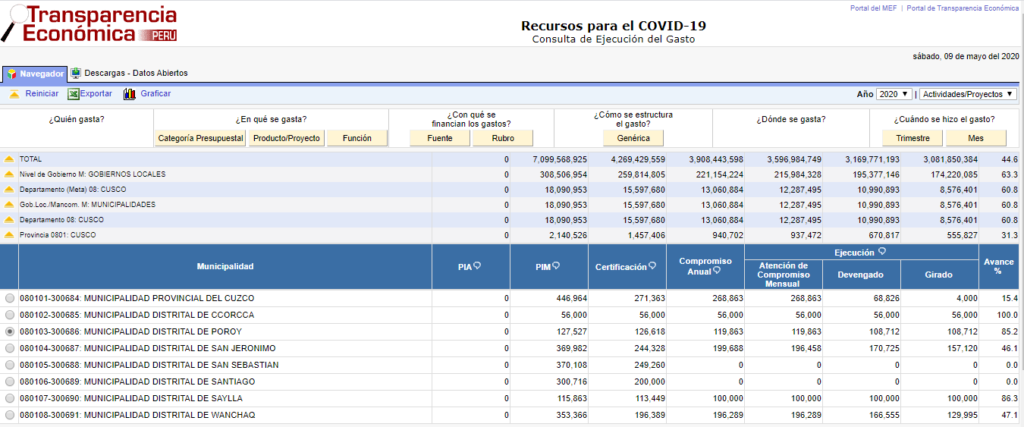1024x427 pixels.
Task: Select Municipalidad Provincial del Cuzco radio button
Action: 9,298
